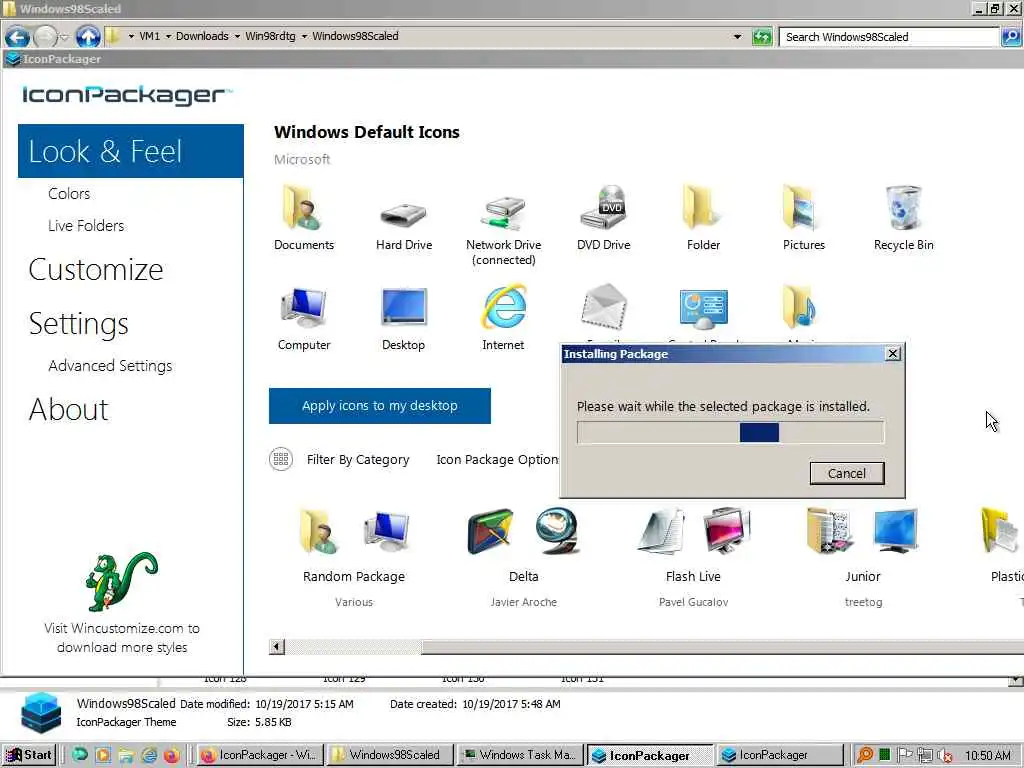The width and height of the screenshot is (1024, 768).
Task: Click the installation progress bar
Action: tap(730, 432)
